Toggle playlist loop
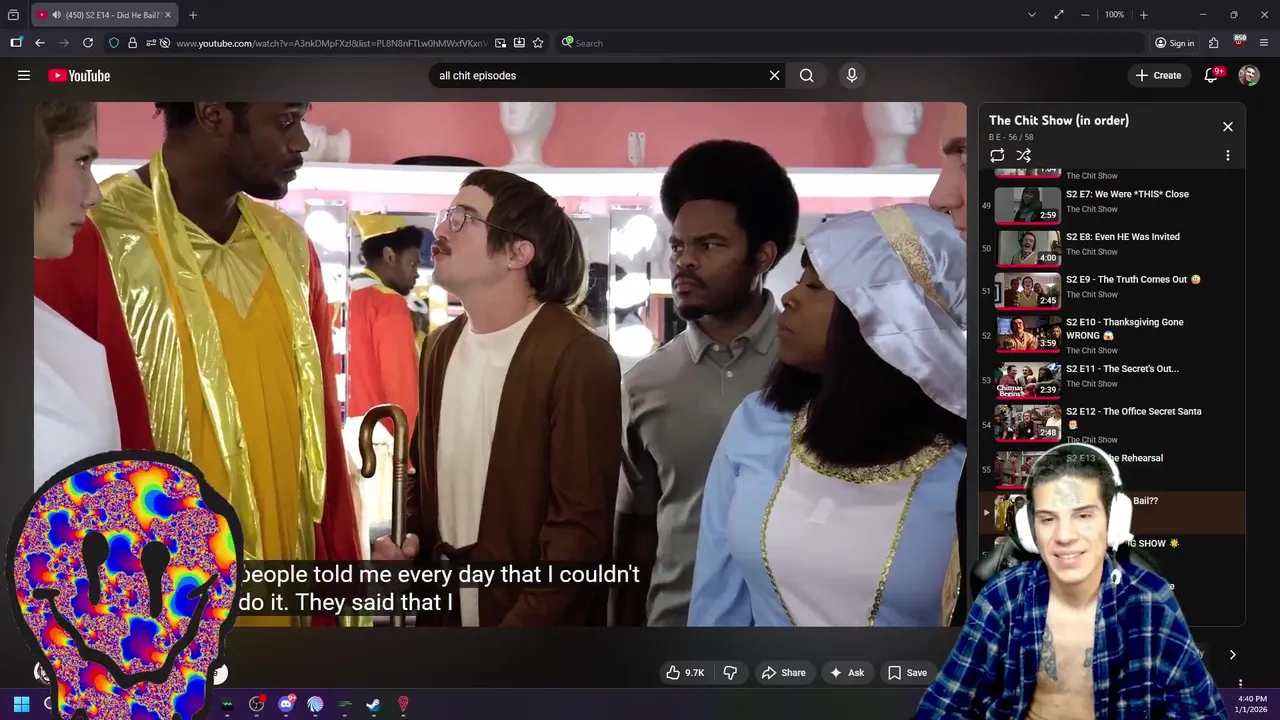Viewport: 1280px width, 720px height. (x=997, y=155)
